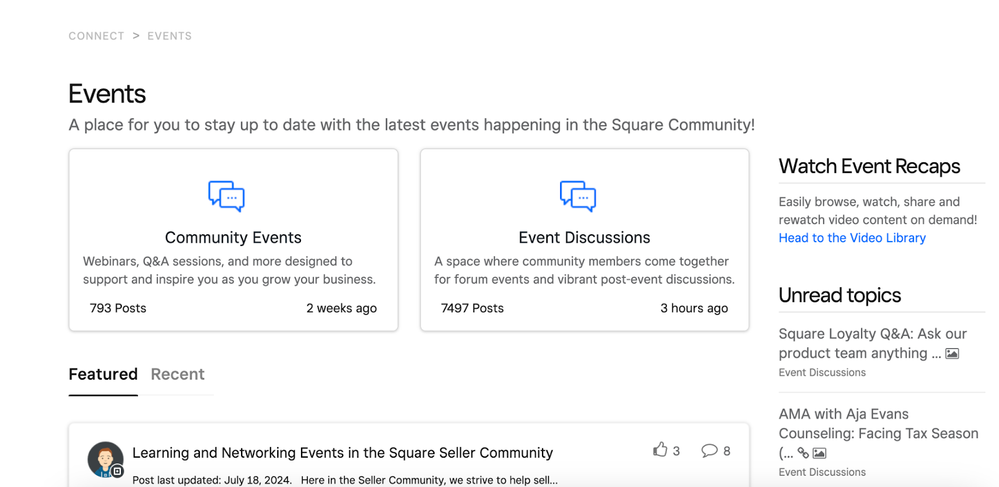The height and width of the screenshot is (487, 999).
Task: Click the comment bubble icon on post
Action: click(x=709, y=451)
